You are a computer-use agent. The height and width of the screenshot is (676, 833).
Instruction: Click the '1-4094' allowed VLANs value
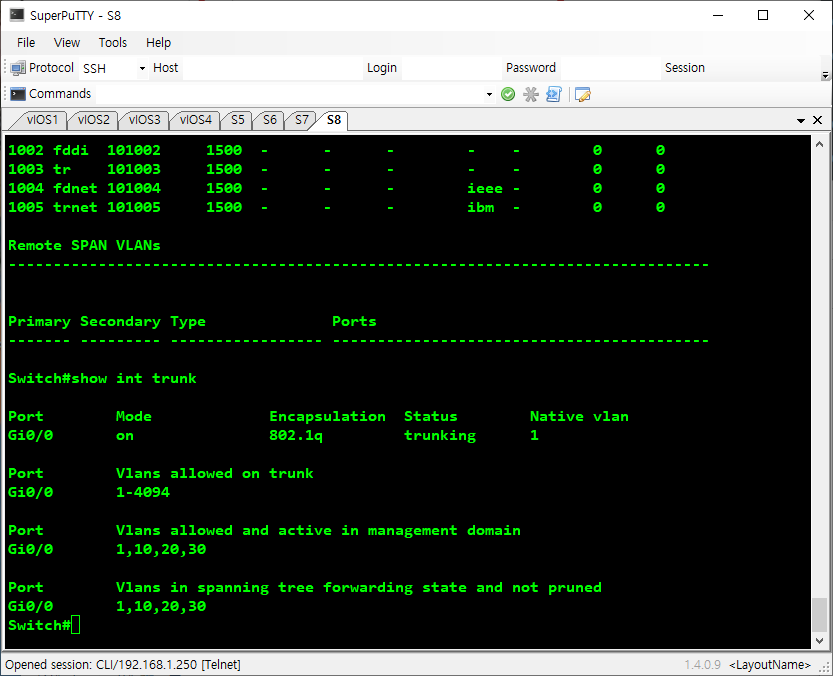coord(143,493)
